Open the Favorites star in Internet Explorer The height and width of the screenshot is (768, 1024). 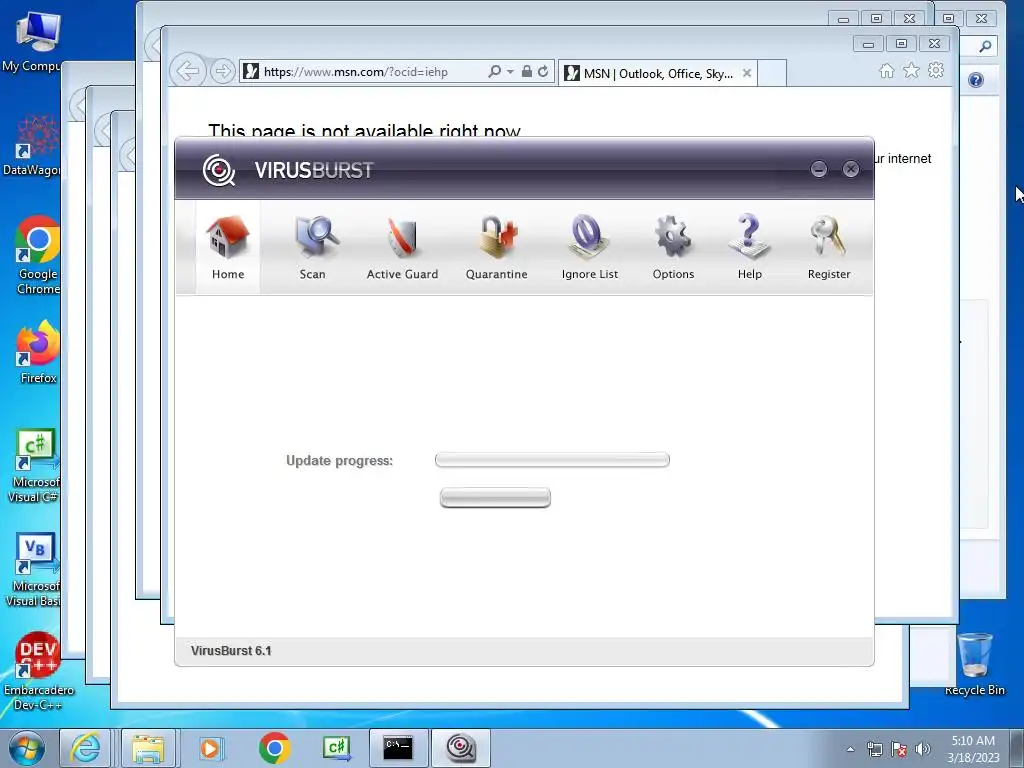(x=911, y=71)
